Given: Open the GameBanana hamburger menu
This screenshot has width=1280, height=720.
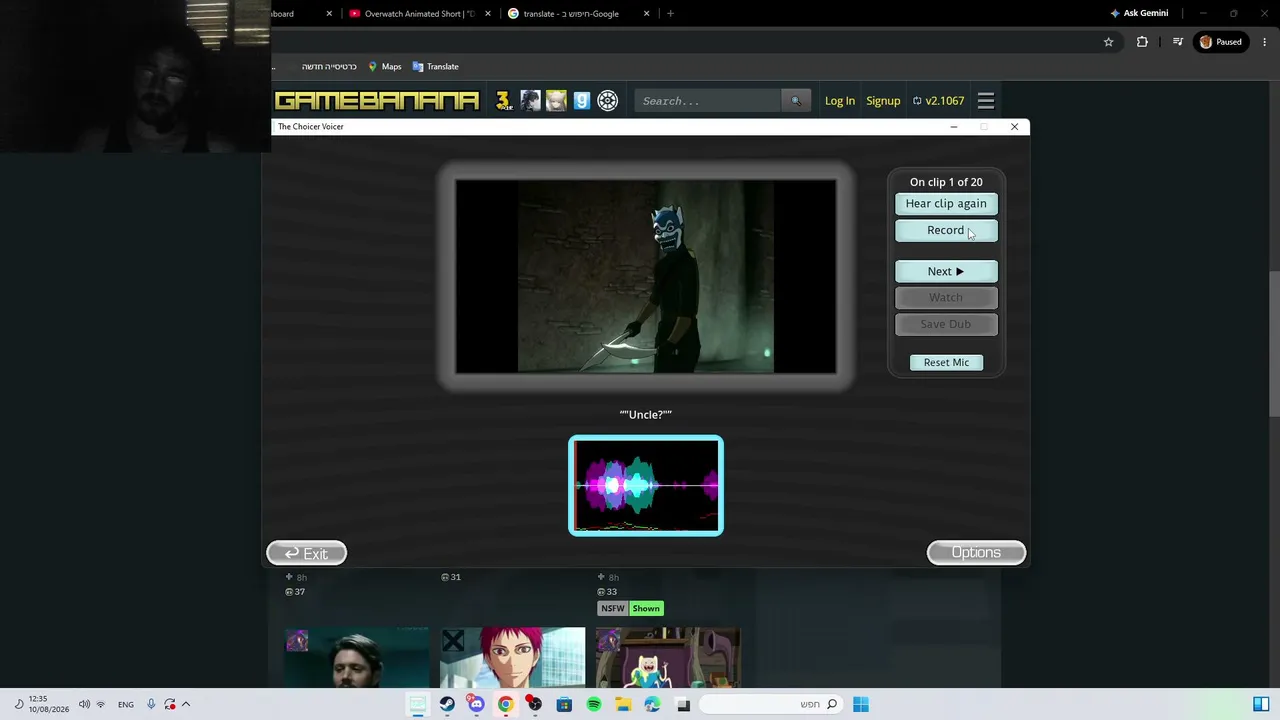Looking at the screenshot, I should tap(986, 101).
